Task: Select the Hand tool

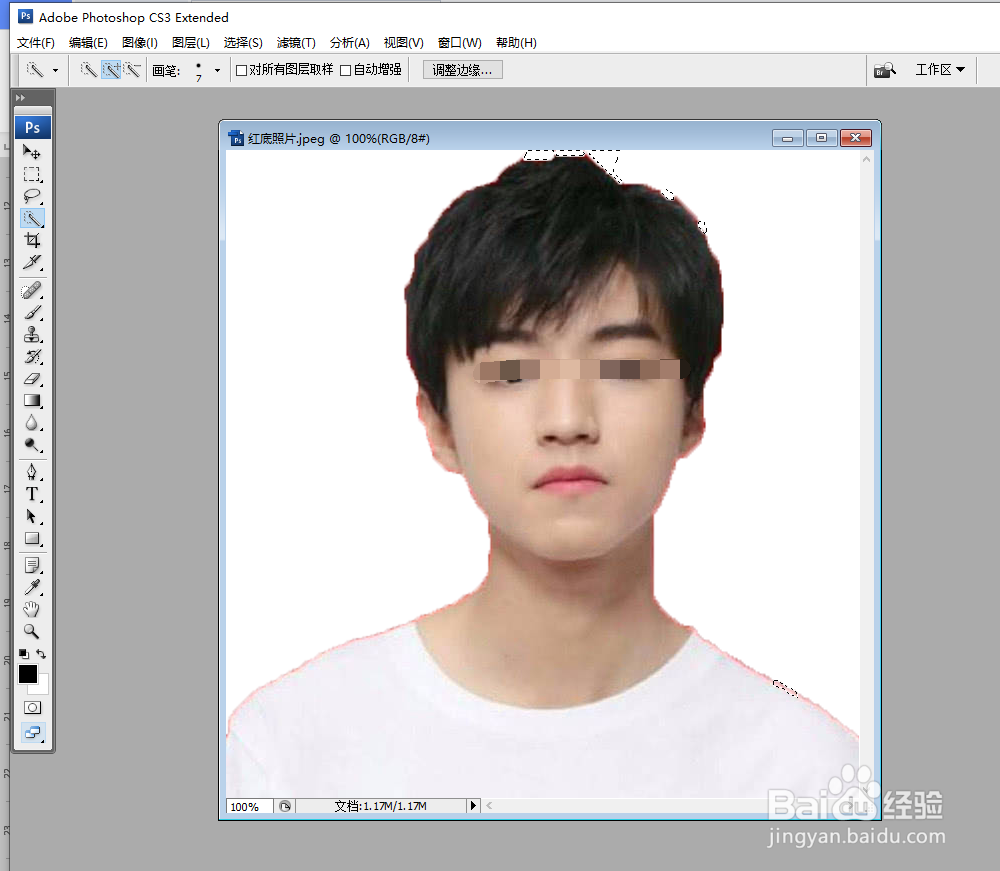Action: (32, 610)
